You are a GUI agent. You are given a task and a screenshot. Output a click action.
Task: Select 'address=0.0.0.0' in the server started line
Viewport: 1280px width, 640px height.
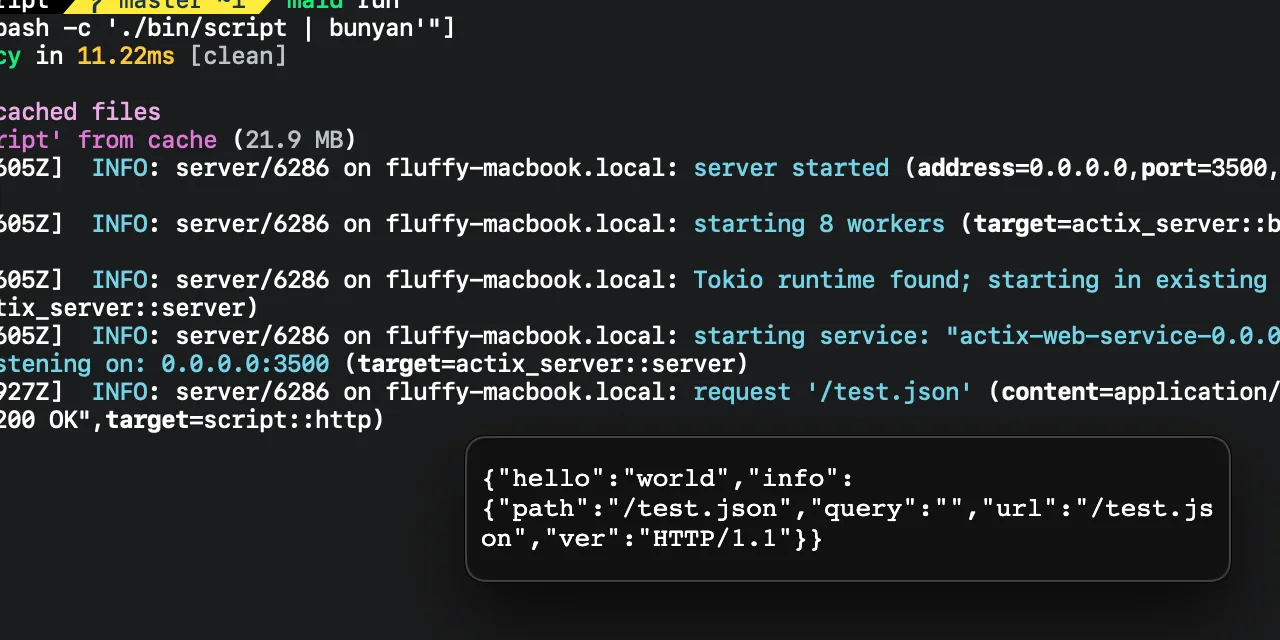click(x=1027, y=168)
